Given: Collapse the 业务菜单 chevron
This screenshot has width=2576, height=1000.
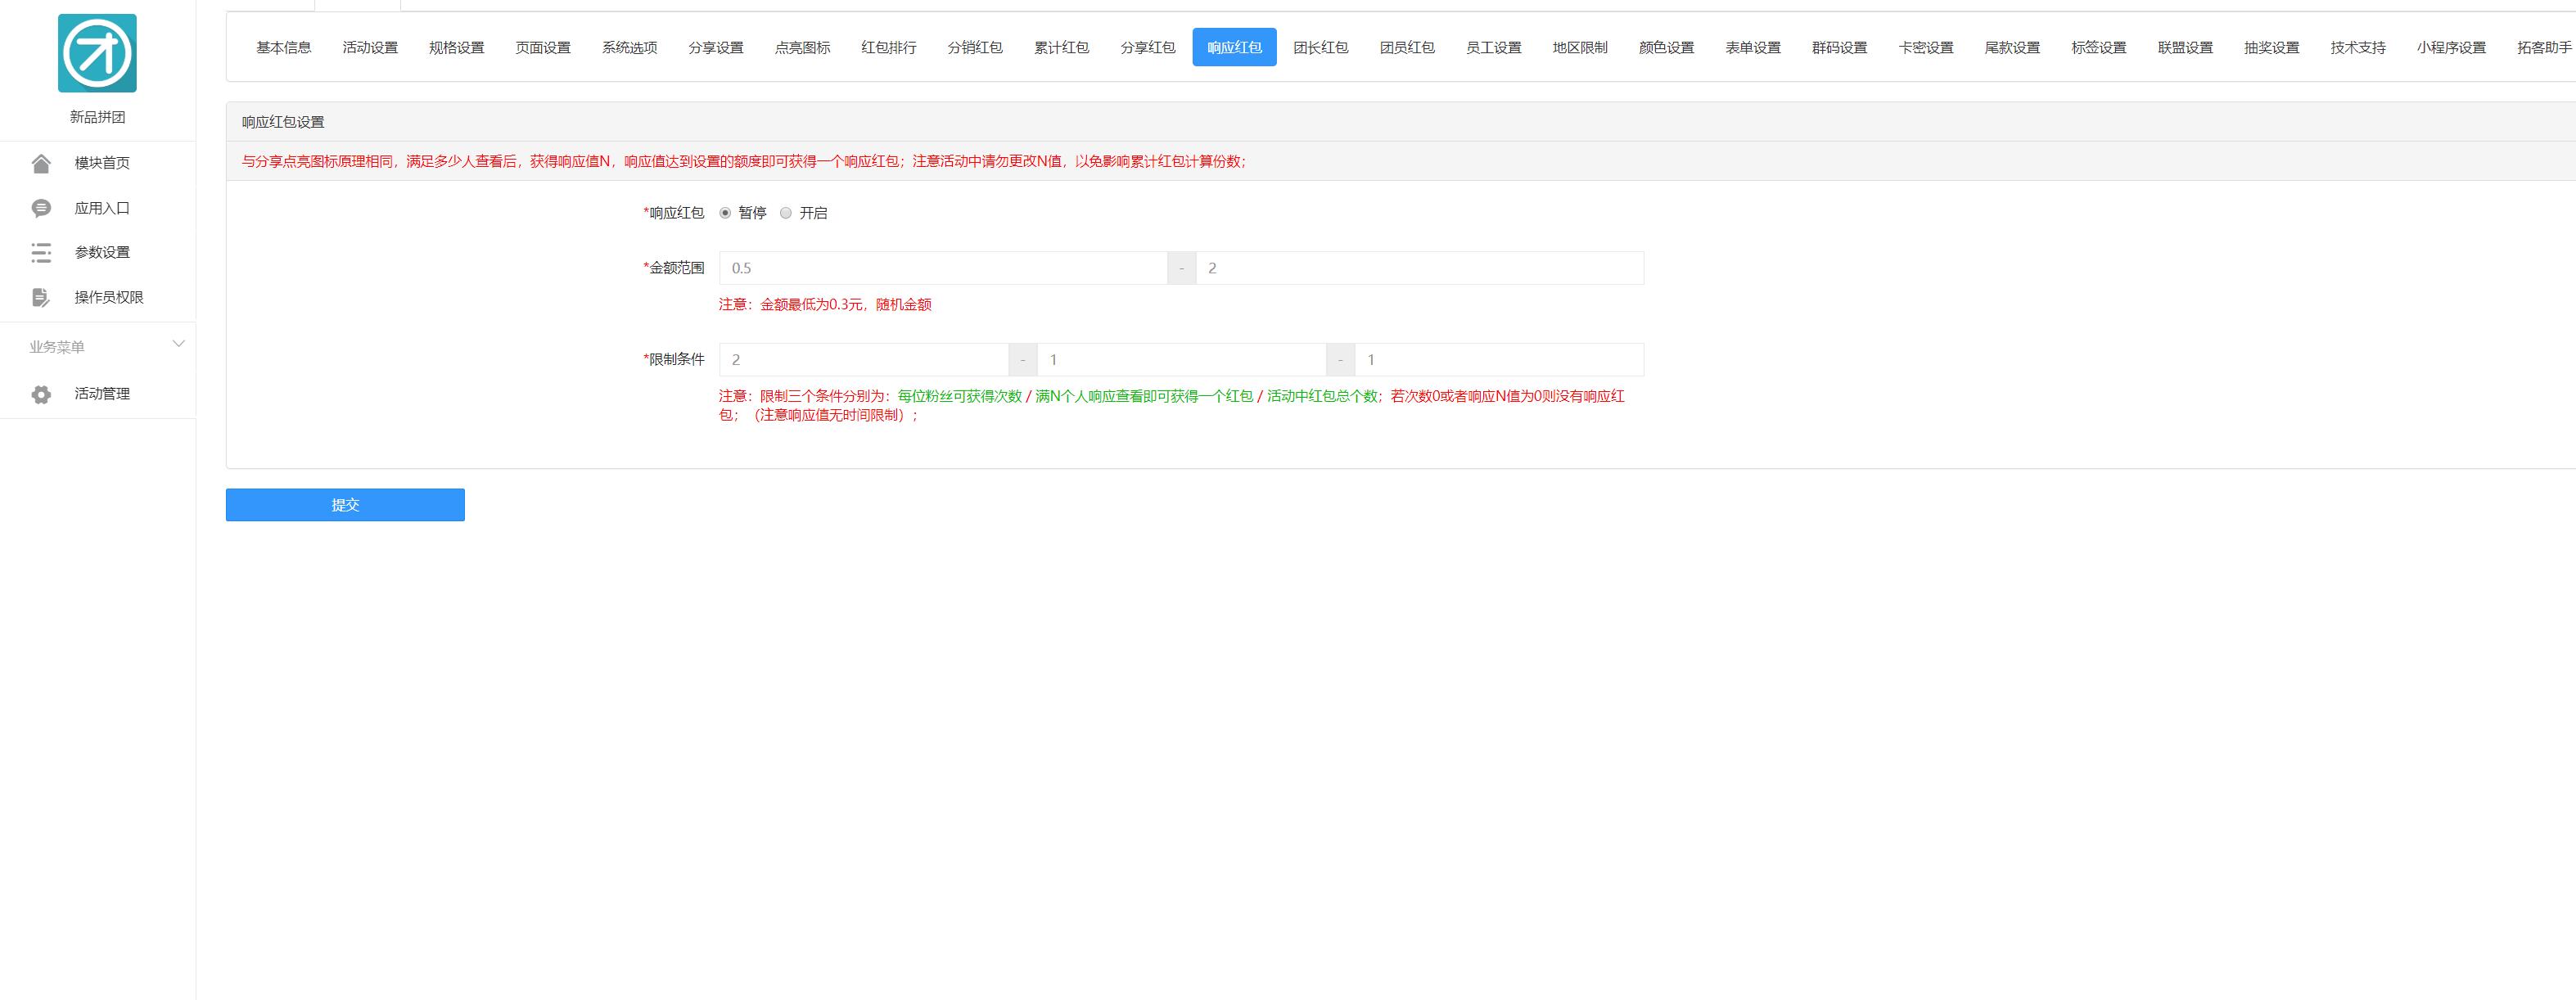Looking at the screenshot, I should coord(179,345).
